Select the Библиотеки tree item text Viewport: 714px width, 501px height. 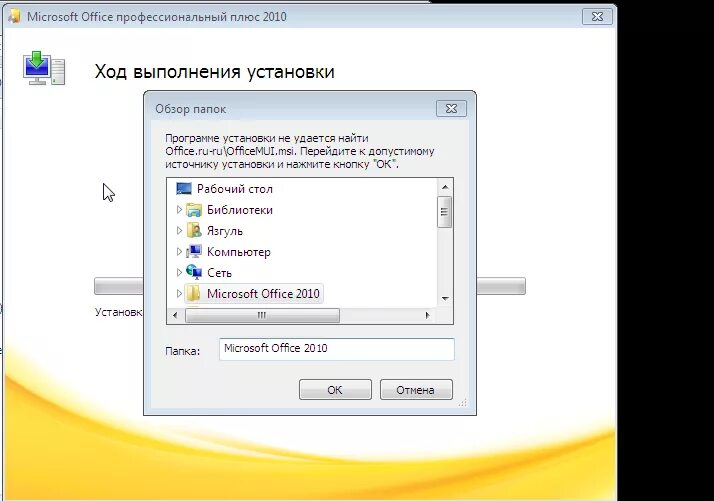coord(240,210)
